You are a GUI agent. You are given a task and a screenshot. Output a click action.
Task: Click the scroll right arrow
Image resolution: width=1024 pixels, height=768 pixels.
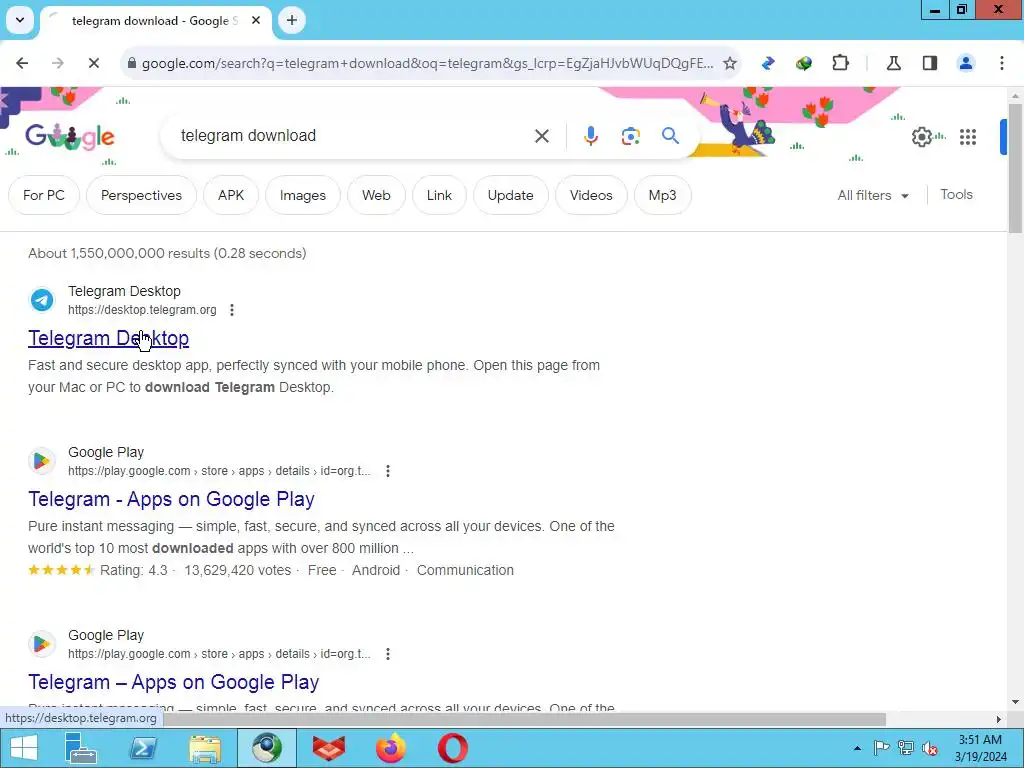click(x=999, y=719)
